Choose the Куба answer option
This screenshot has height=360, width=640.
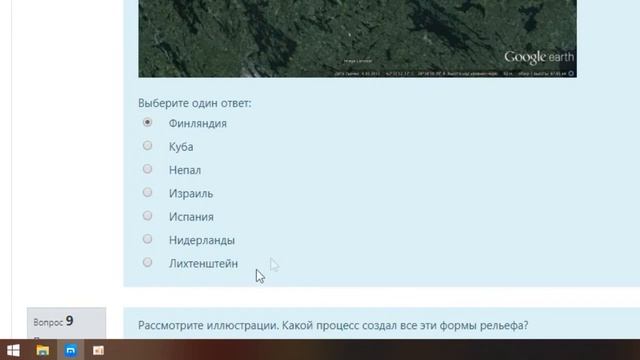(x=147, y=146)
